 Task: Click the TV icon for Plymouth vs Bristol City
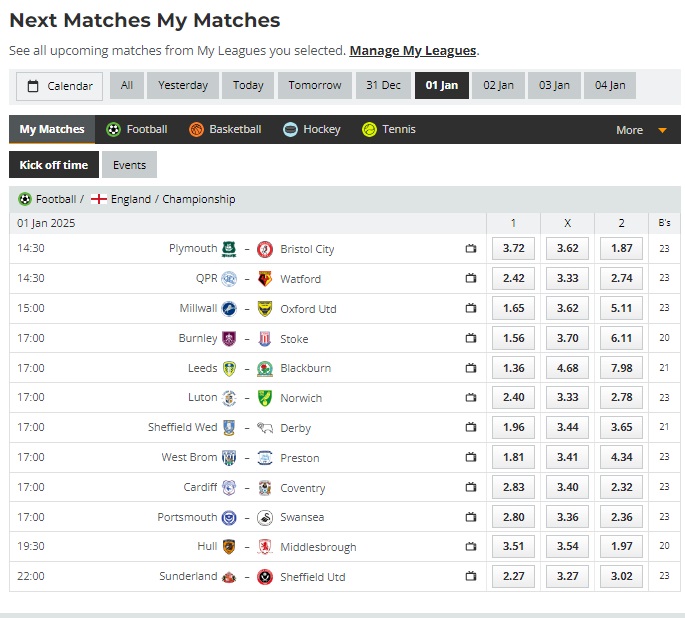471,249
